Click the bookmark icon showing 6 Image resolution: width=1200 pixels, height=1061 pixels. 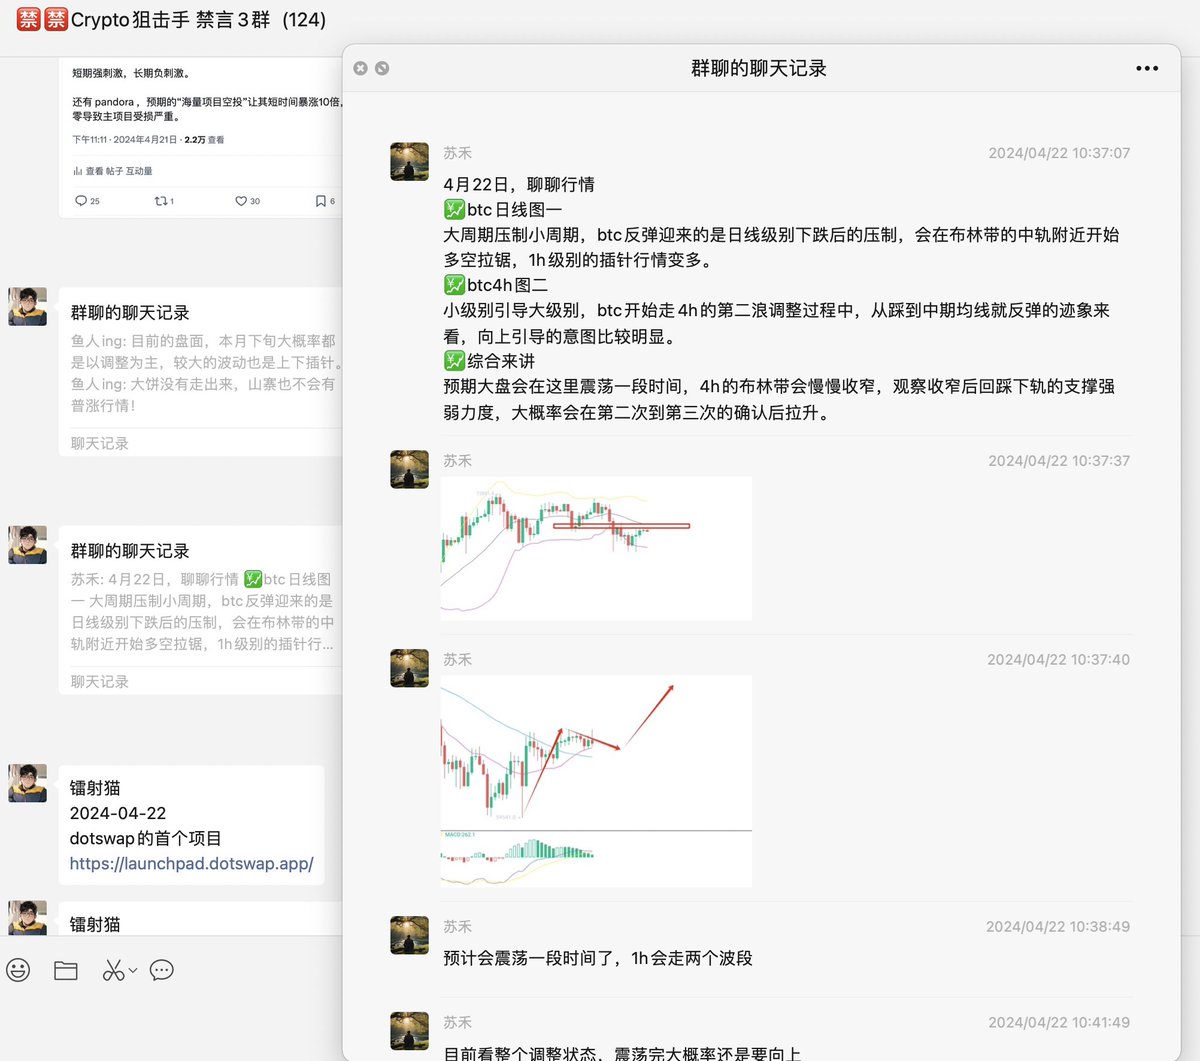pyautogui.click(x=320, y=201)
